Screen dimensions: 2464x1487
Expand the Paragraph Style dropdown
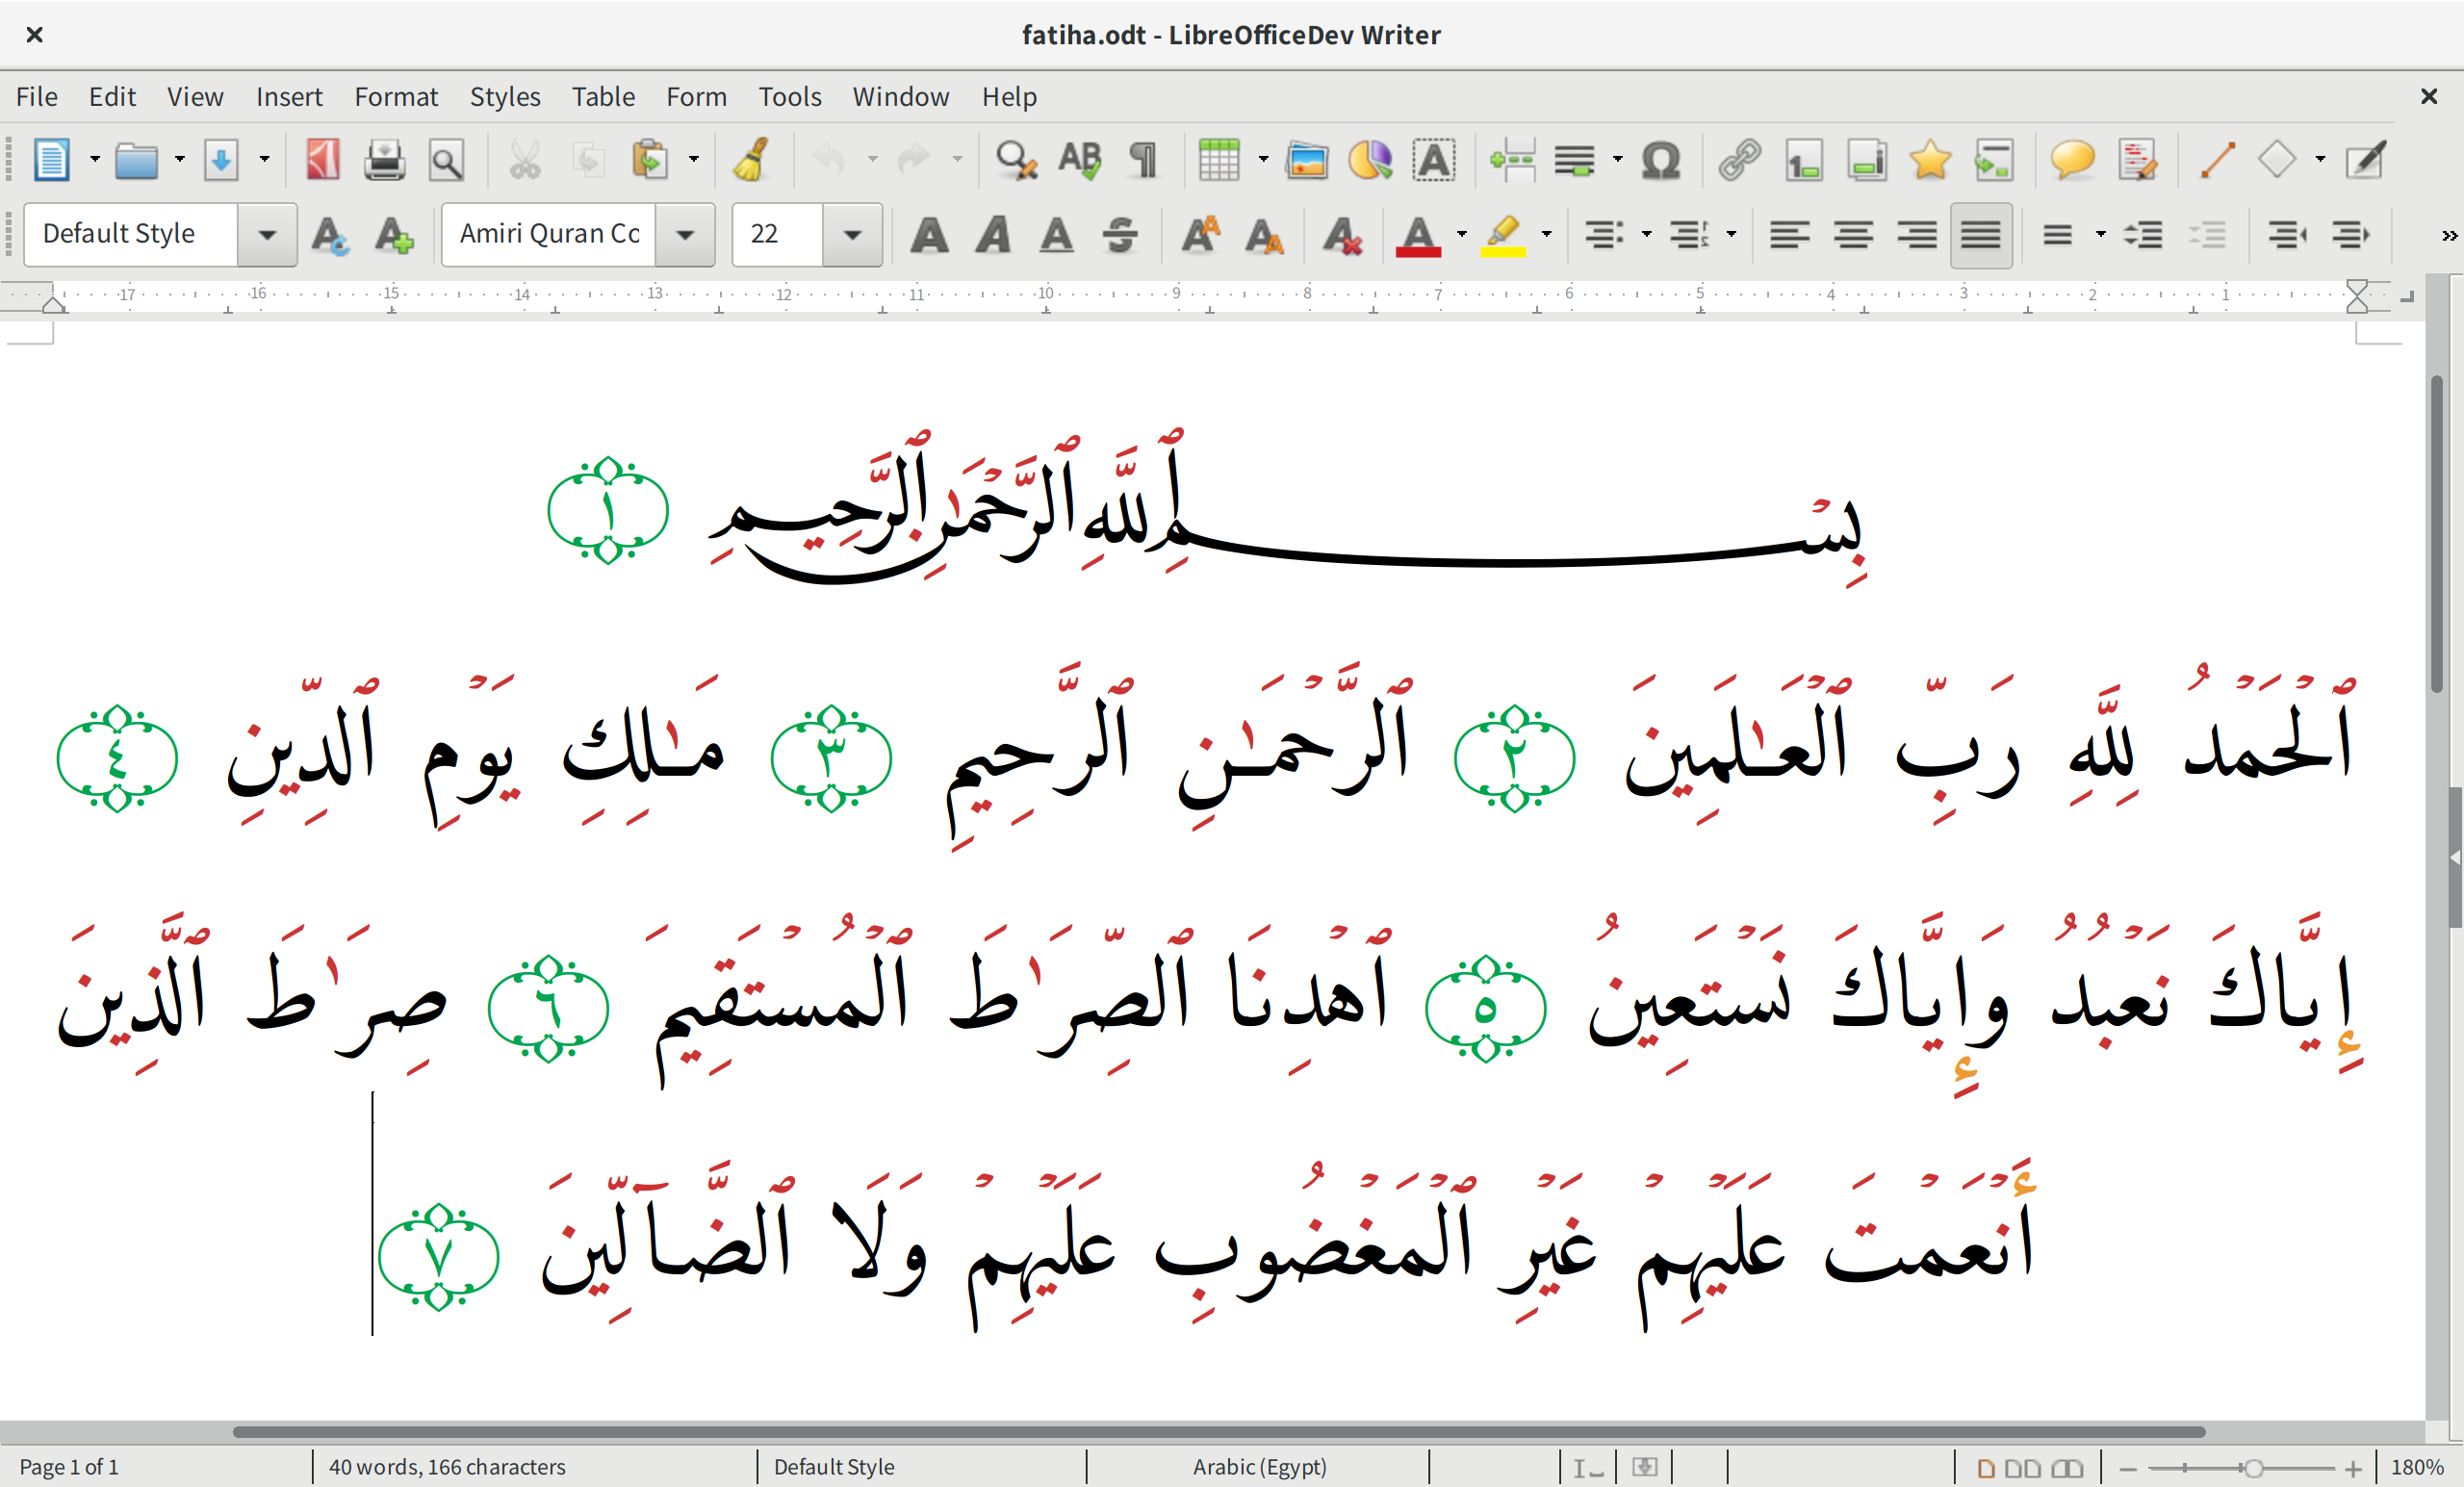coord(267,235)
